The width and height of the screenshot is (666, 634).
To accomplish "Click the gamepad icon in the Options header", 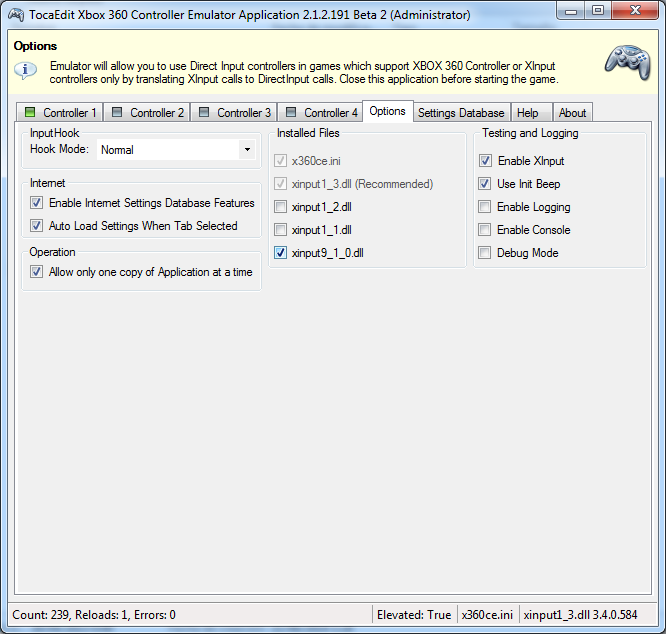I will (x=627, y=62).
